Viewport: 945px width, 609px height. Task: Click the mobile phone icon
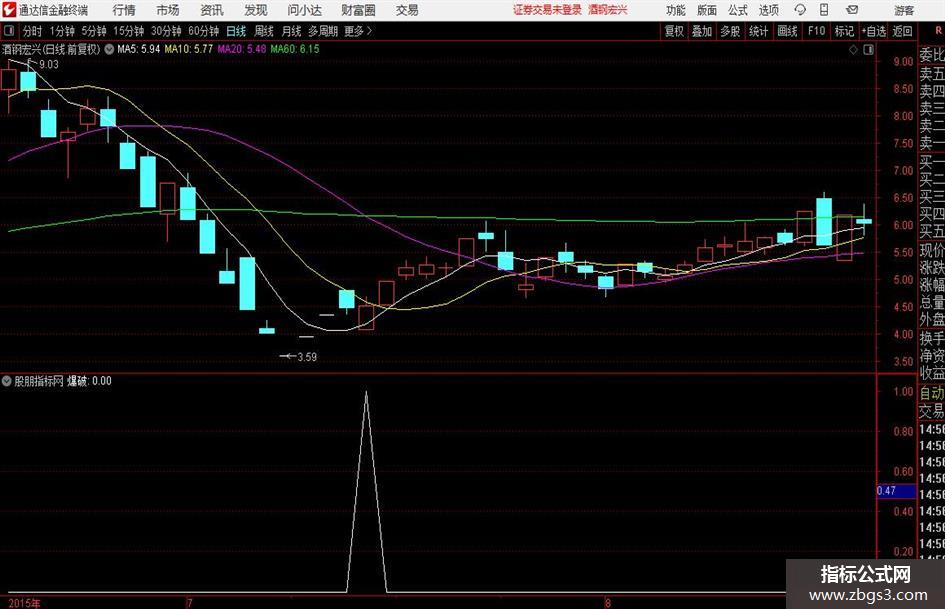point(824,10)
